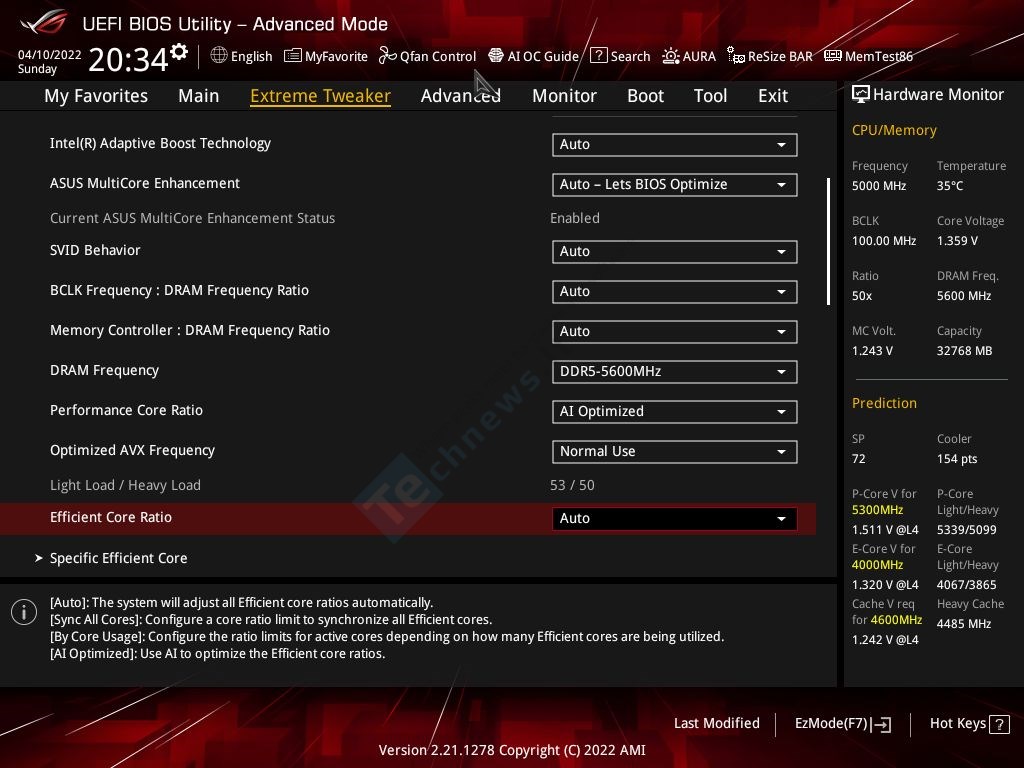Open AI OC Guide label

click(543, 57)
